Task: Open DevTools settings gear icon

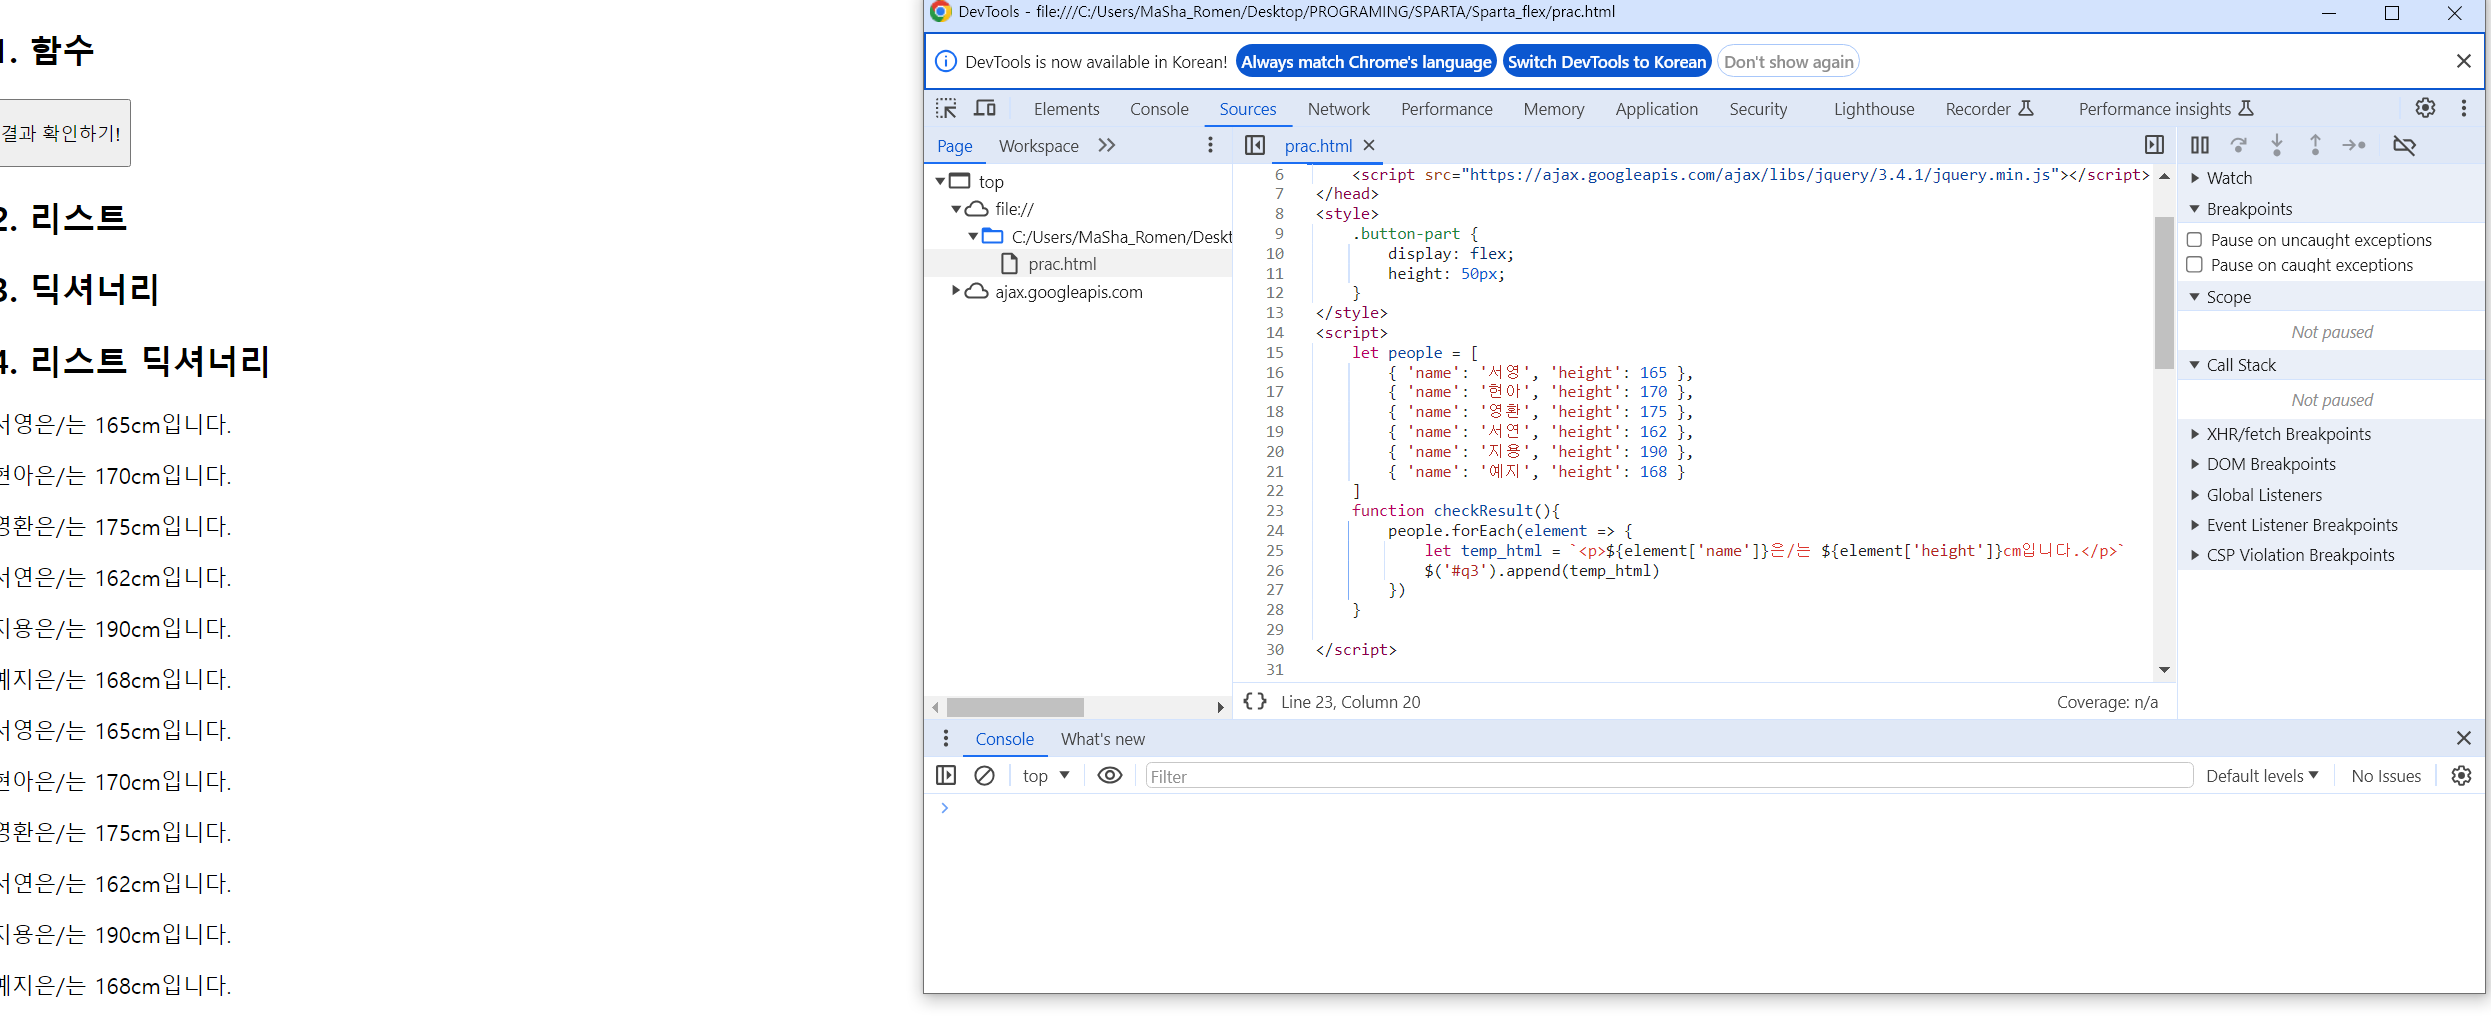Action: click(x=2426, y=108)
